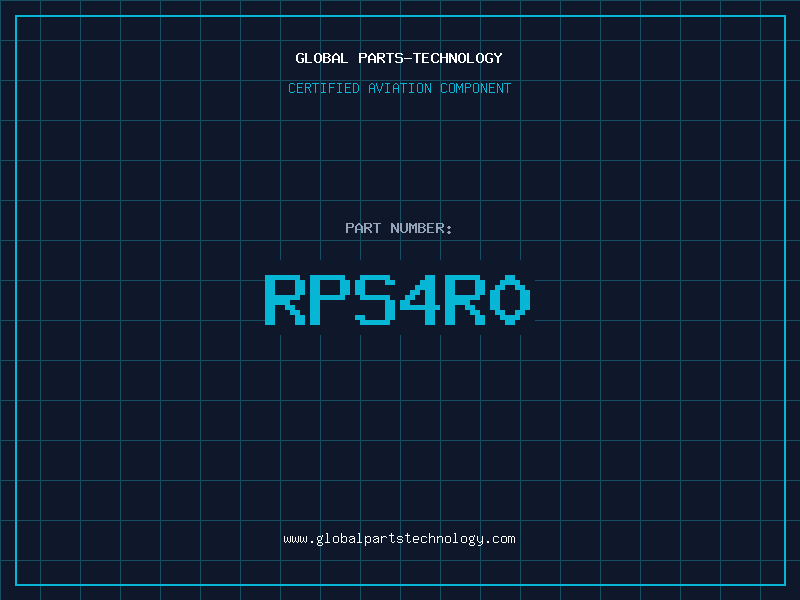800x600 pixels.
Task: Click the www prefix of the URL
Action: click(x=295, y=539)
